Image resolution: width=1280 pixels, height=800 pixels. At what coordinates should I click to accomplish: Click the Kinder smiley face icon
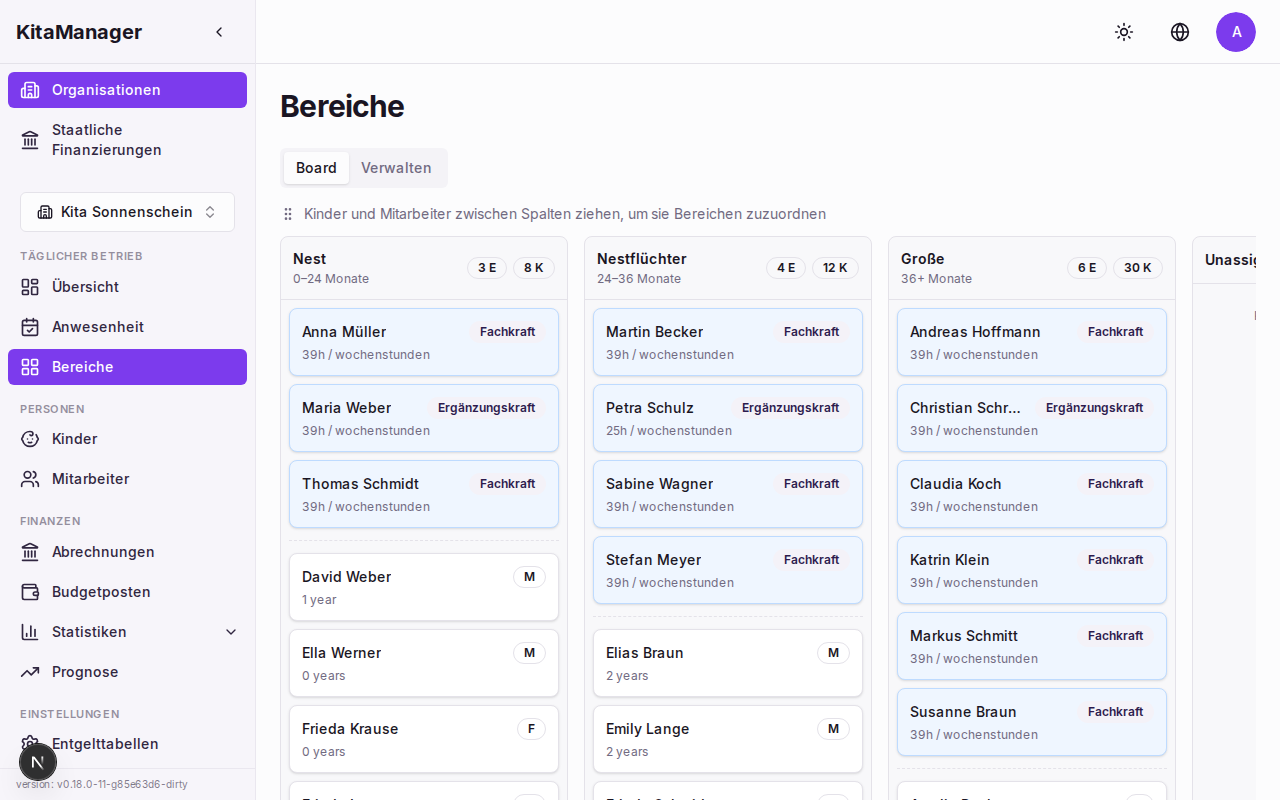click(x=31, y=439)
